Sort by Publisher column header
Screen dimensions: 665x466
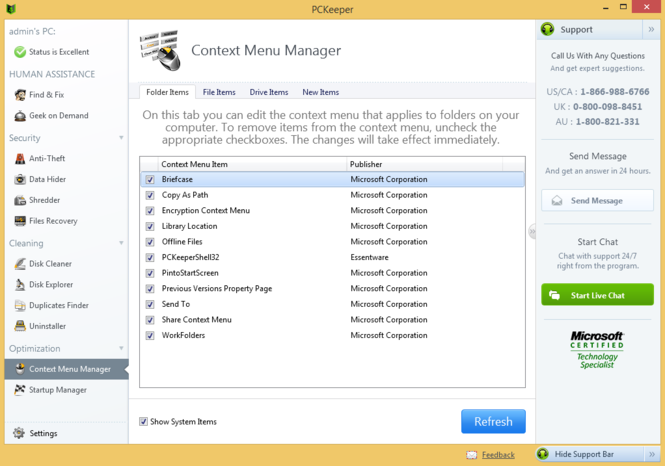[x=424, y=164]
